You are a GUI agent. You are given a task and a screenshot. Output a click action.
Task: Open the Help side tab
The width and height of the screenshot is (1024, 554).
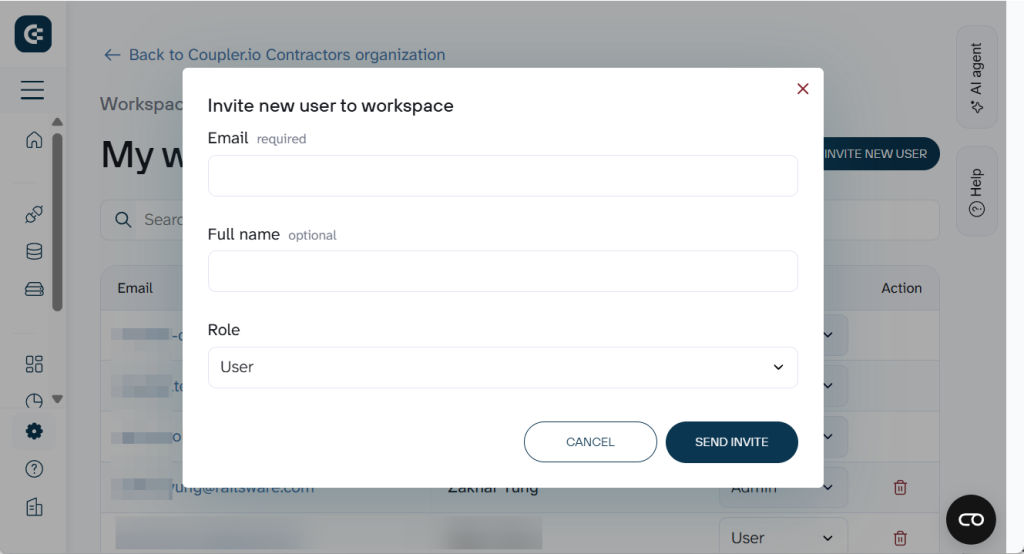tap(976, 191)
